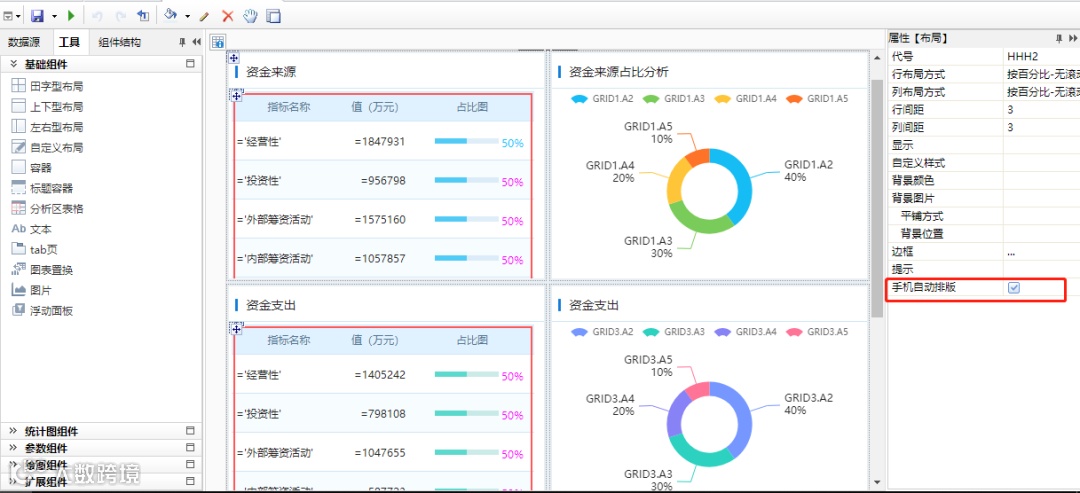Click the red X delete icon

228,15
